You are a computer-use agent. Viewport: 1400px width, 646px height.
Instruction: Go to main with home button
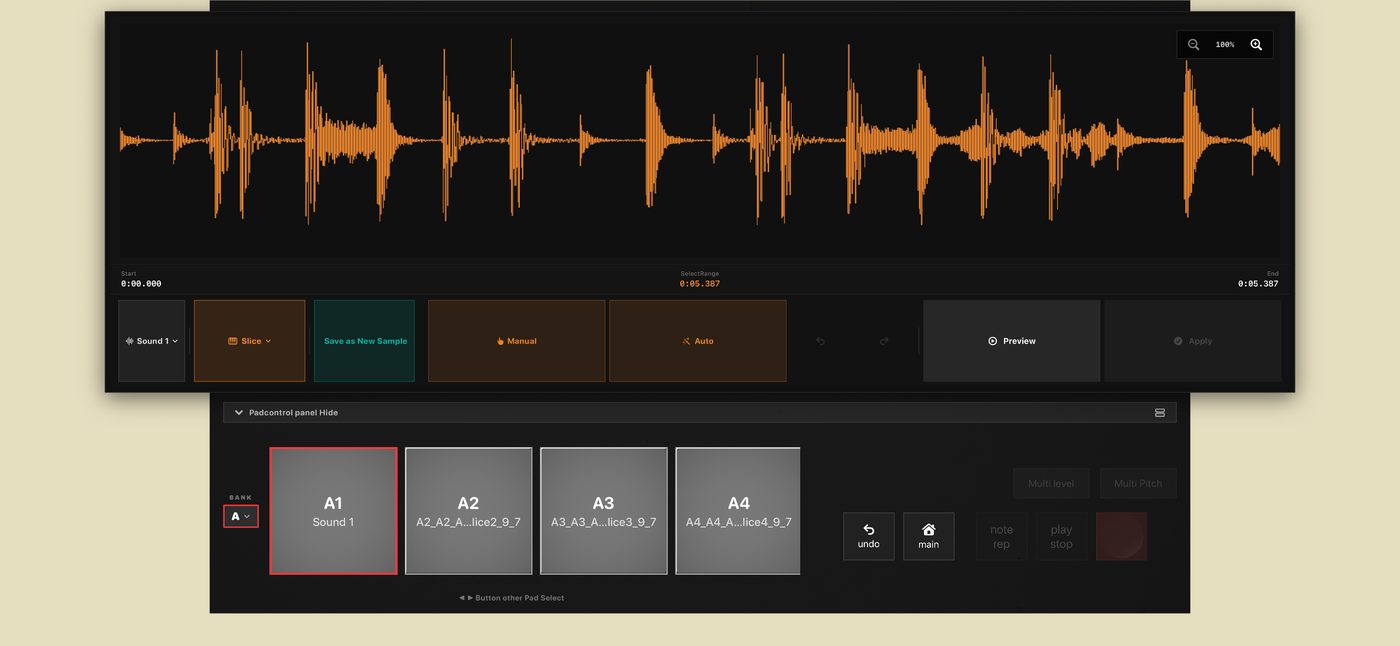(x=928, y=536)
